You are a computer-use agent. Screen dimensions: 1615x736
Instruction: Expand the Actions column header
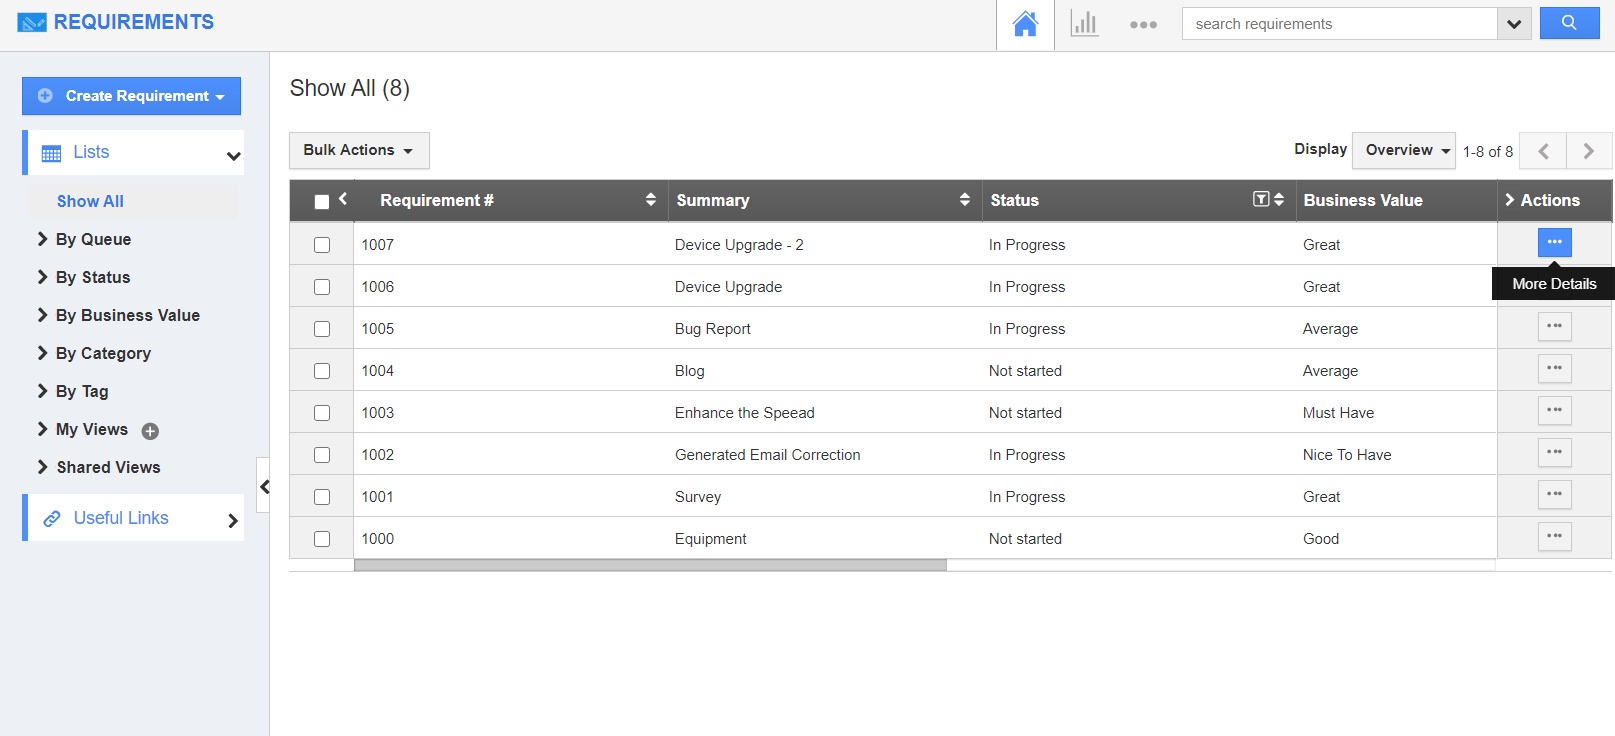pyautogui.click(x=1510, y=200)
